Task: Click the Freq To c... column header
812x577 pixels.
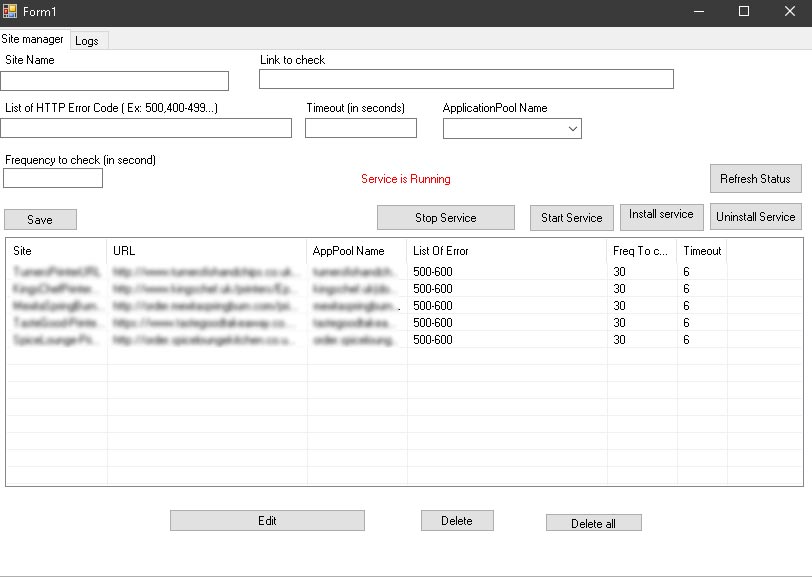Action: click(642, 251)
